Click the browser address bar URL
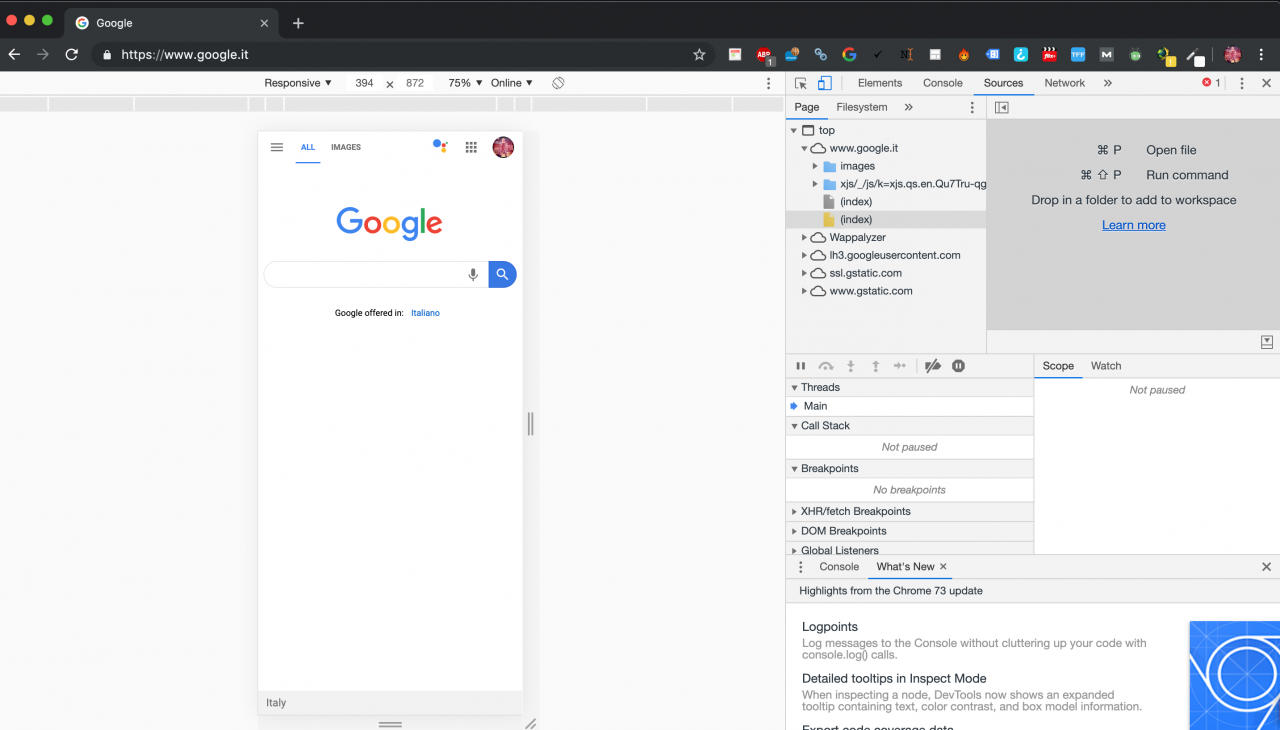Screen dimensions: 1280x730 tap(184, 55)
